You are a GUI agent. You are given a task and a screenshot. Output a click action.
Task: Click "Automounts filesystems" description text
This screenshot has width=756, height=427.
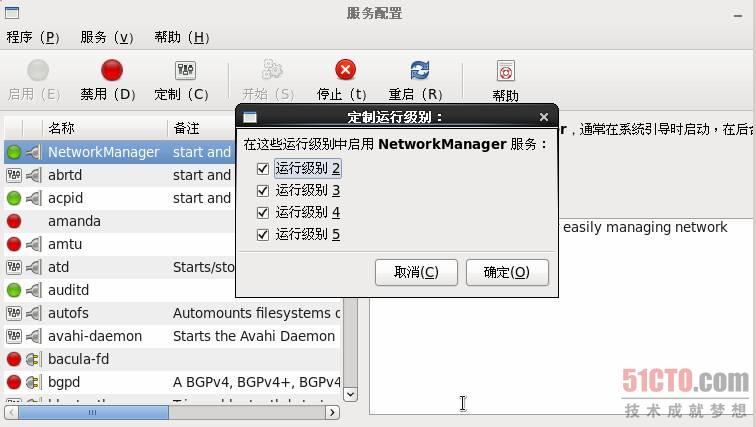click(x=256, y=313)
